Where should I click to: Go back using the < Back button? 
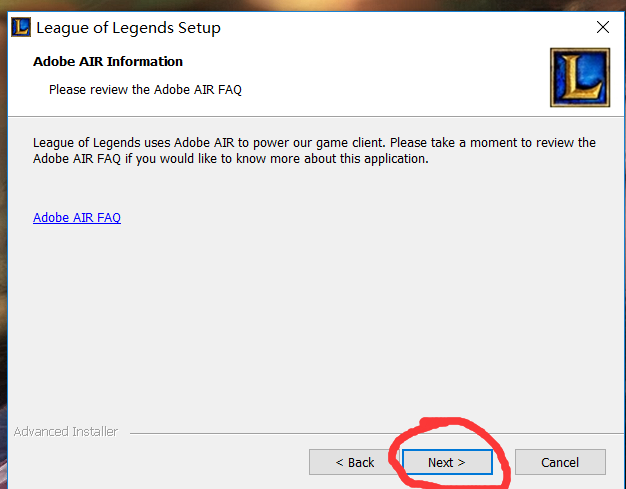click(355, 462)
